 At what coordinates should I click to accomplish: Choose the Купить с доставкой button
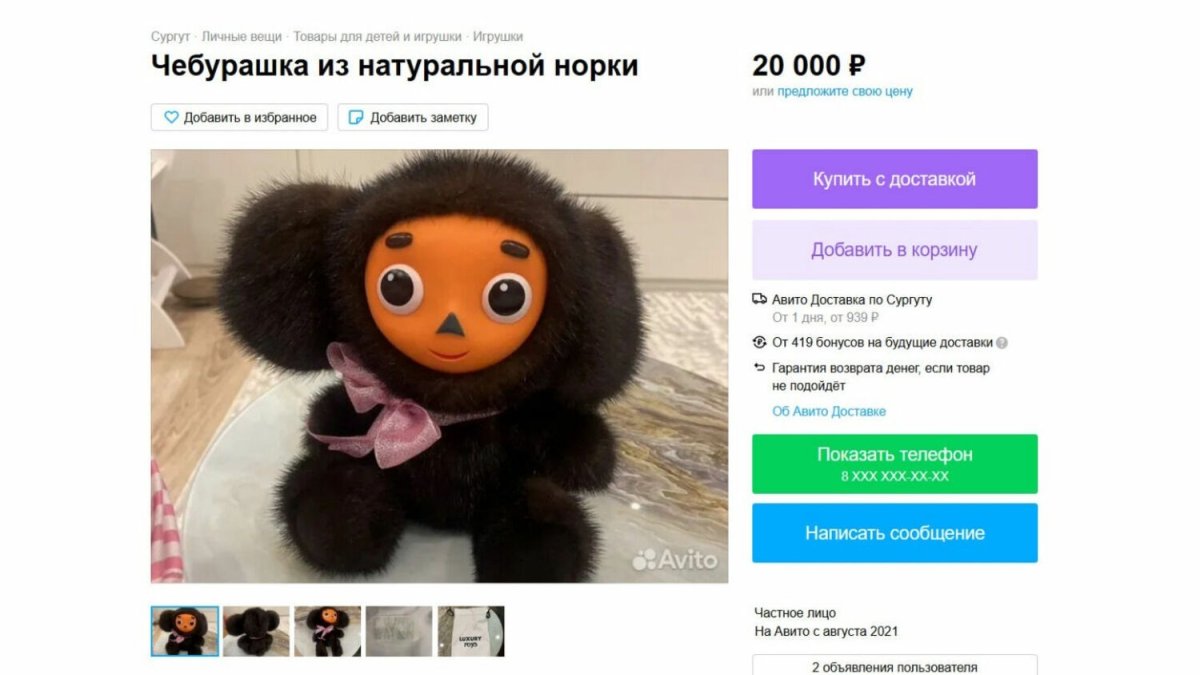(895, 179)
